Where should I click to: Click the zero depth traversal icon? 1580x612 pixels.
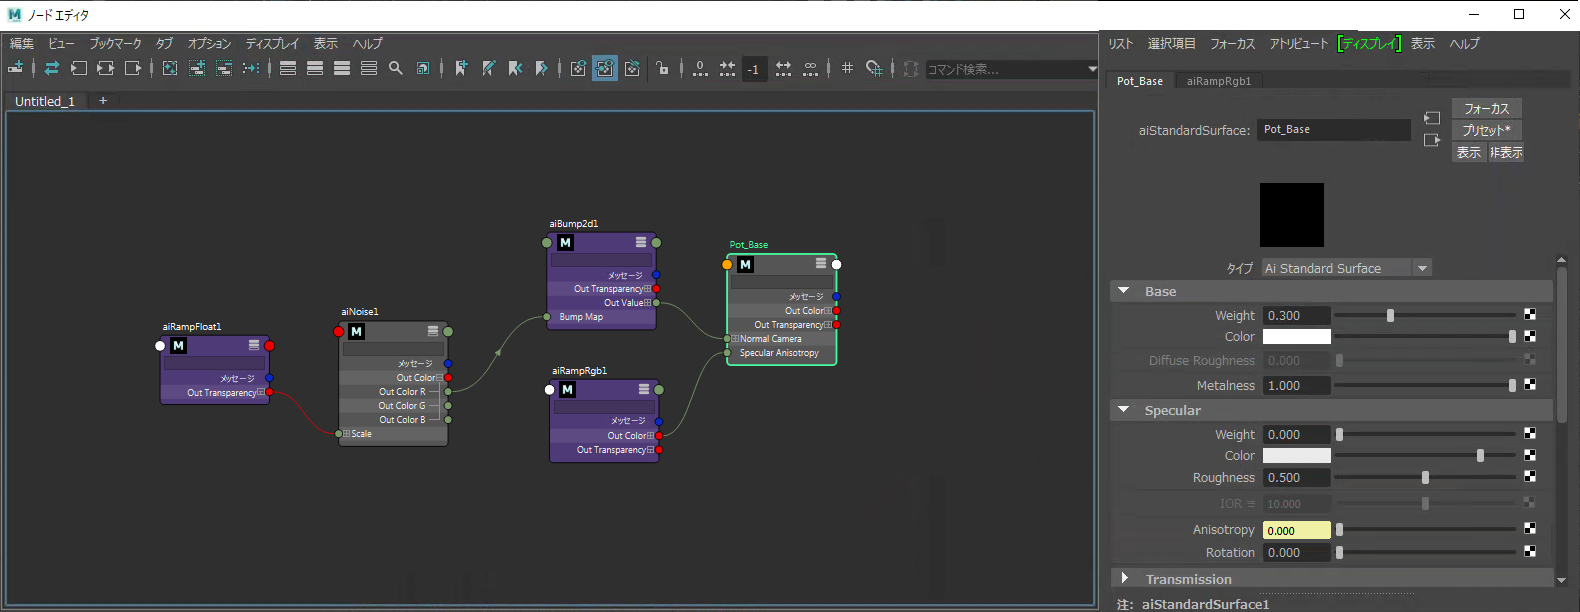click(x=700, y=68)
